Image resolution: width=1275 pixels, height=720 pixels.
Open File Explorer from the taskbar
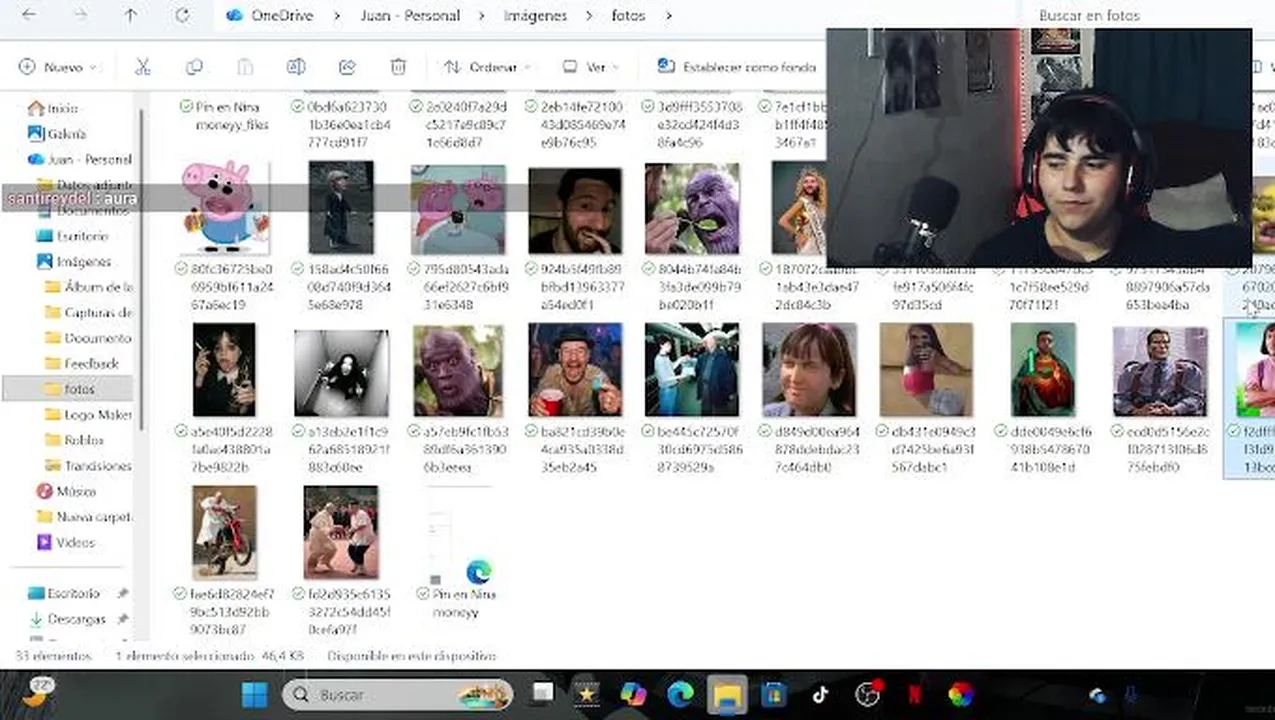coord(727,694)
